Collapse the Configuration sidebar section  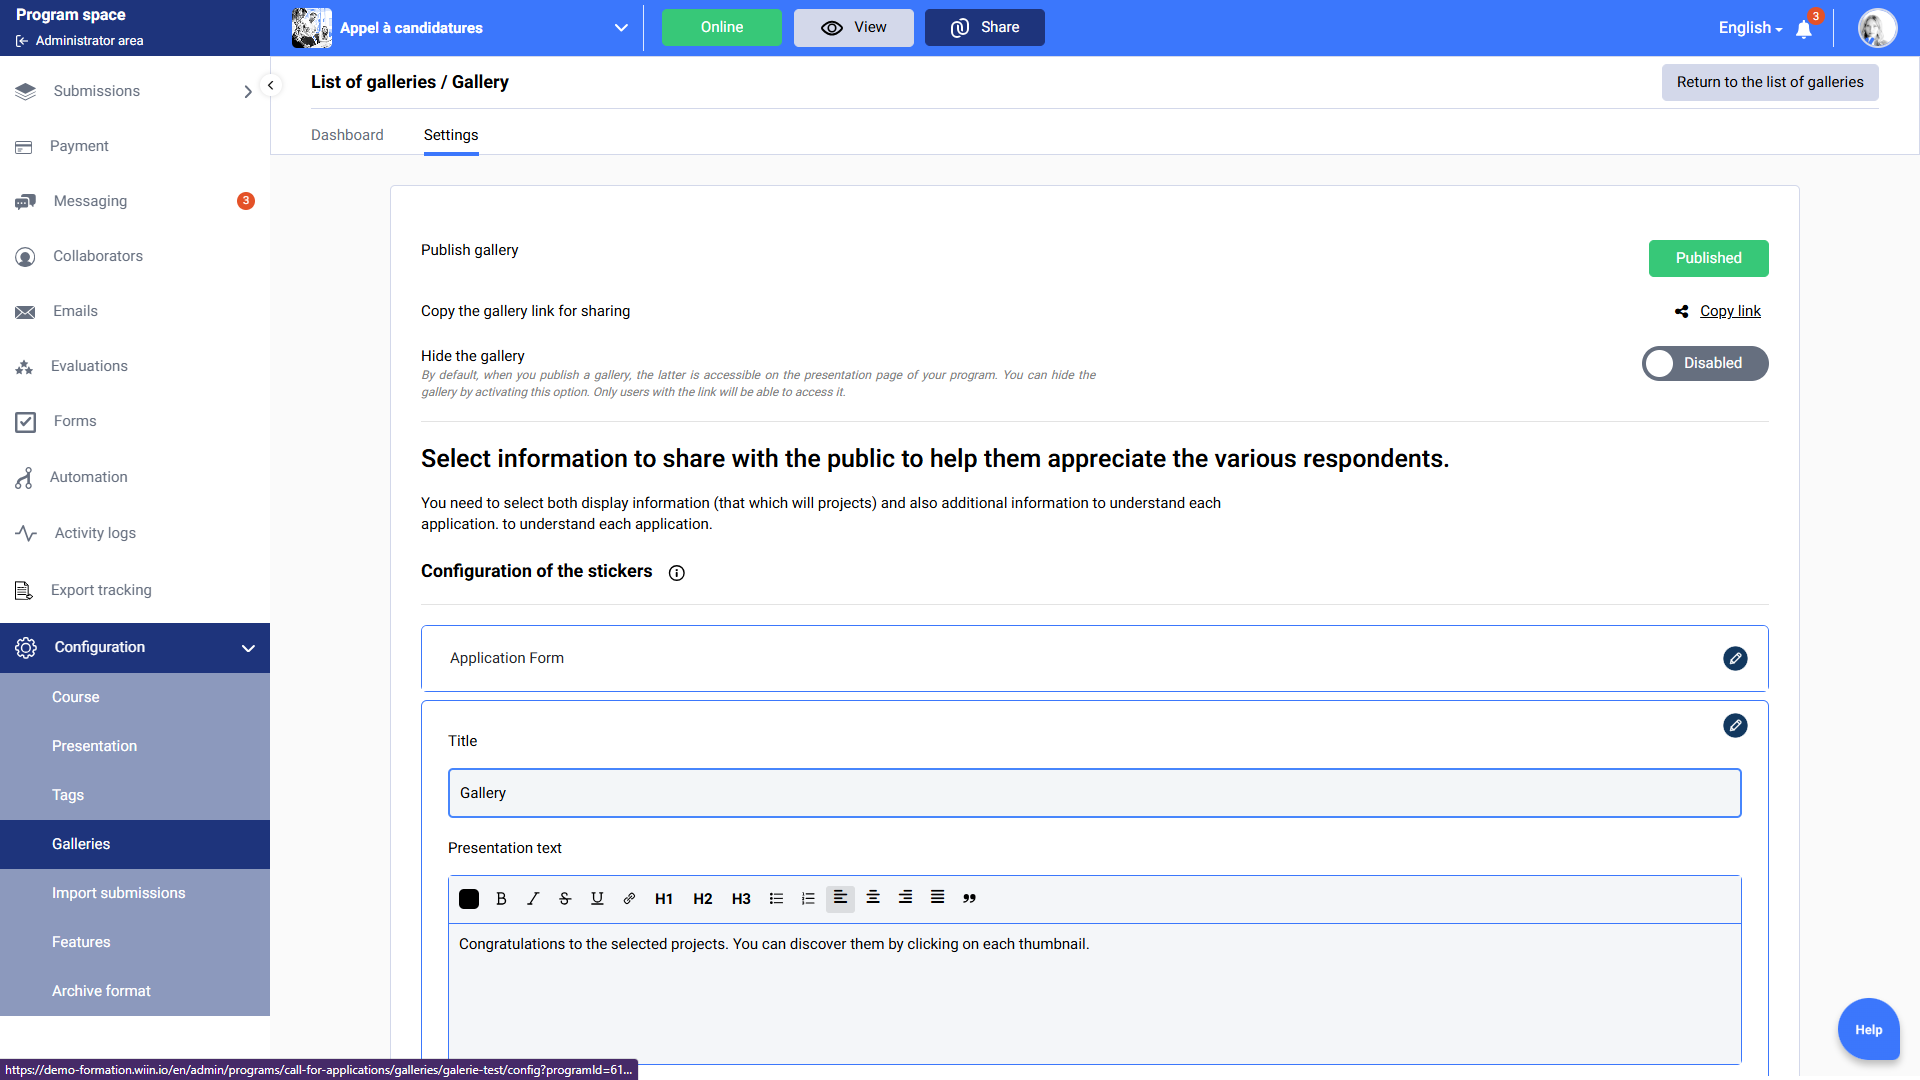[x=248, y=648]
